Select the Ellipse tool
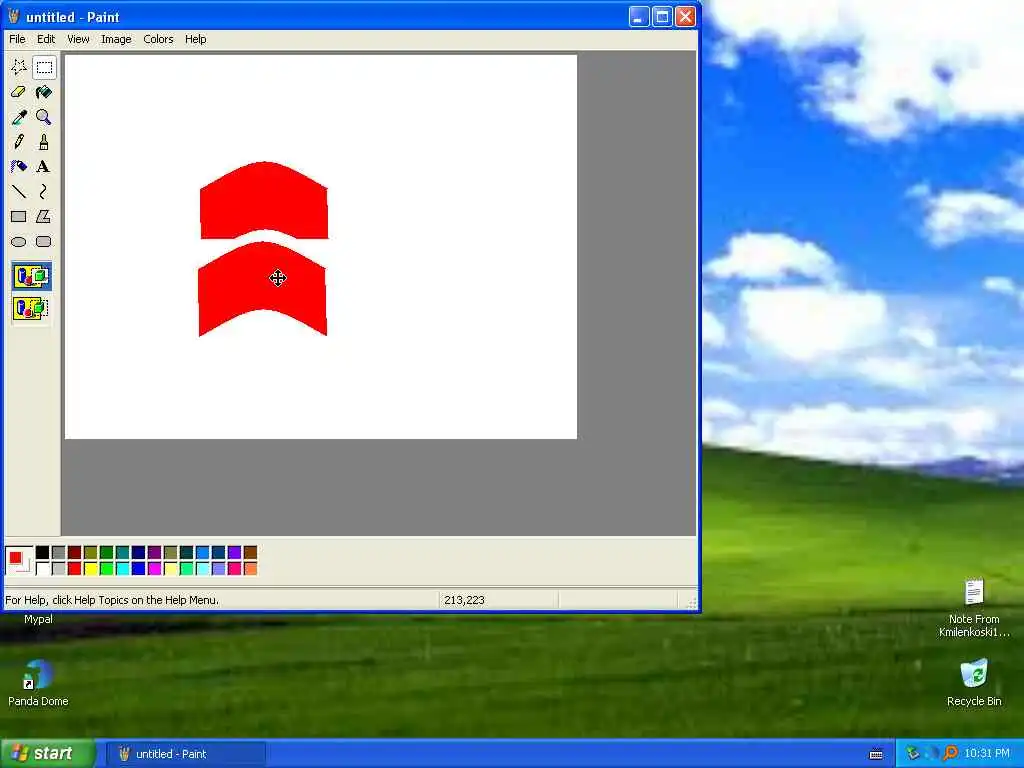 [x=19, y=242]
